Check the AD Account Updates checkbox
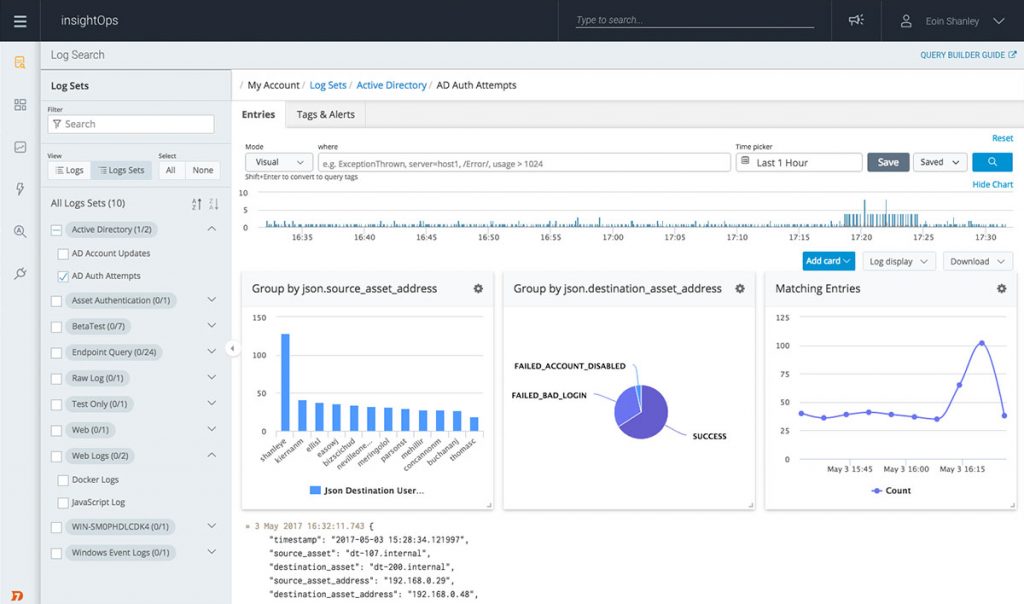The width and height of the screenshot is (1024, 604). (63, 253)
